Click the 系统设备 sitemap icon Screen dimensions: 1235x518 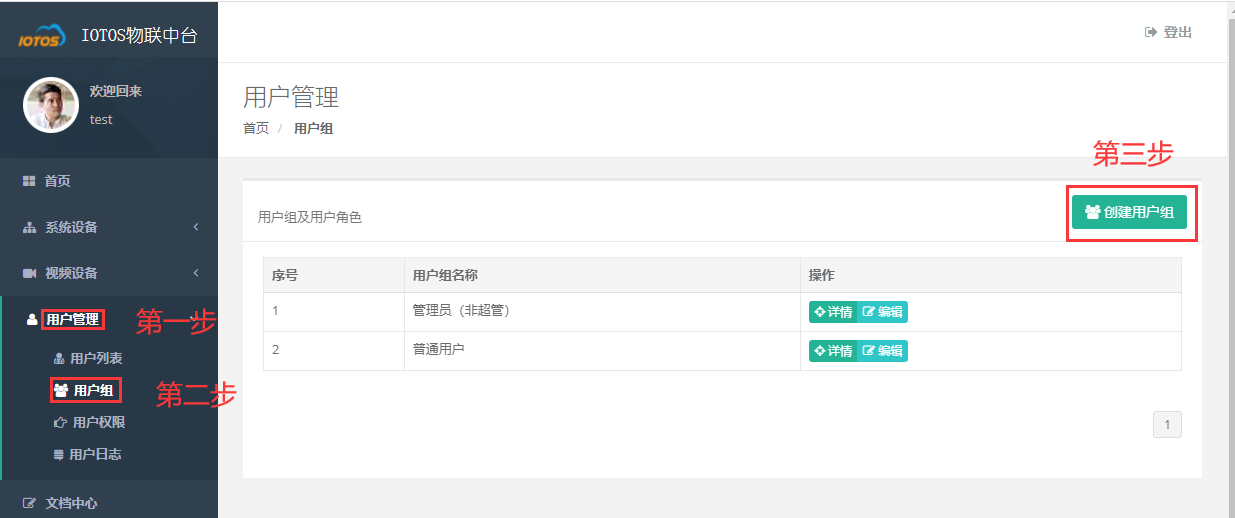coord(29,227)
